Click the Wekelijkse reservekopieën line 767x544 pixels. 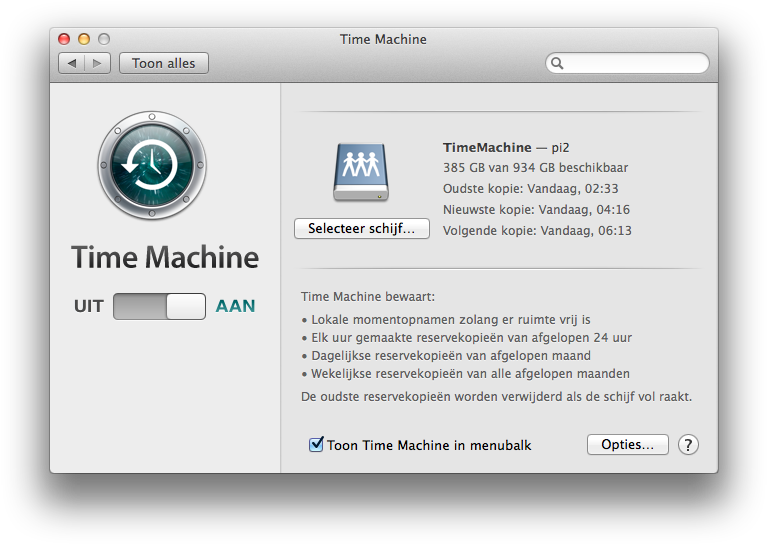tap(466, 374)
